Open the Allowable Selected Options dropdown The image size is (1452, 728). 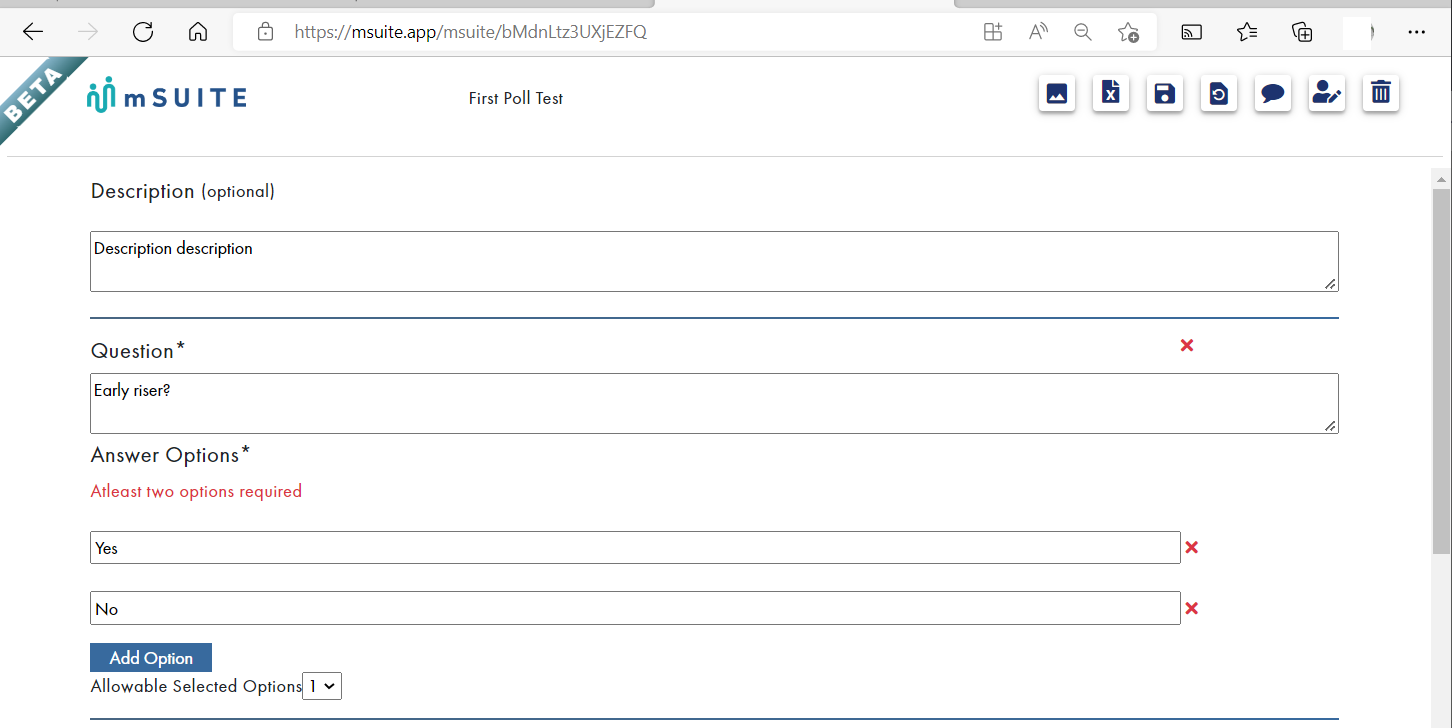pos(321,686)
